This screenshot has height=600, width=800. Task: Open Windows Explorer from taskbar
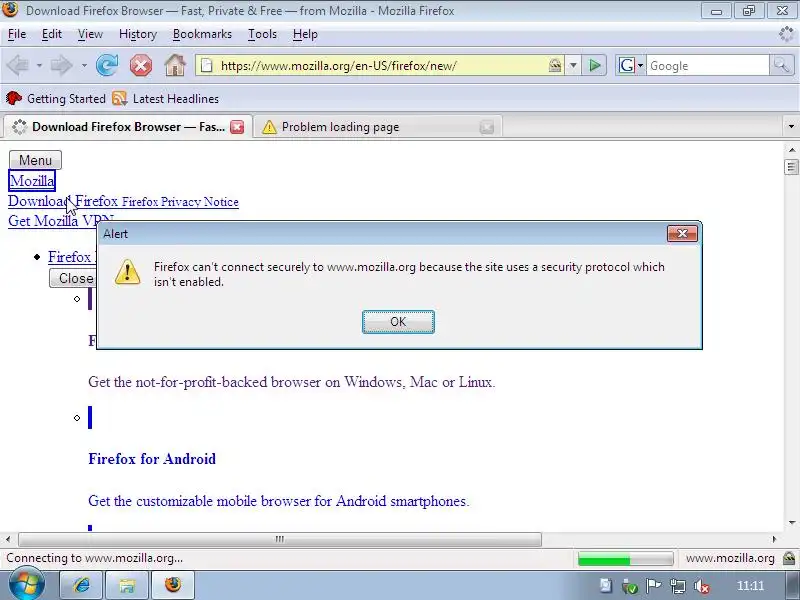(127, 585)
